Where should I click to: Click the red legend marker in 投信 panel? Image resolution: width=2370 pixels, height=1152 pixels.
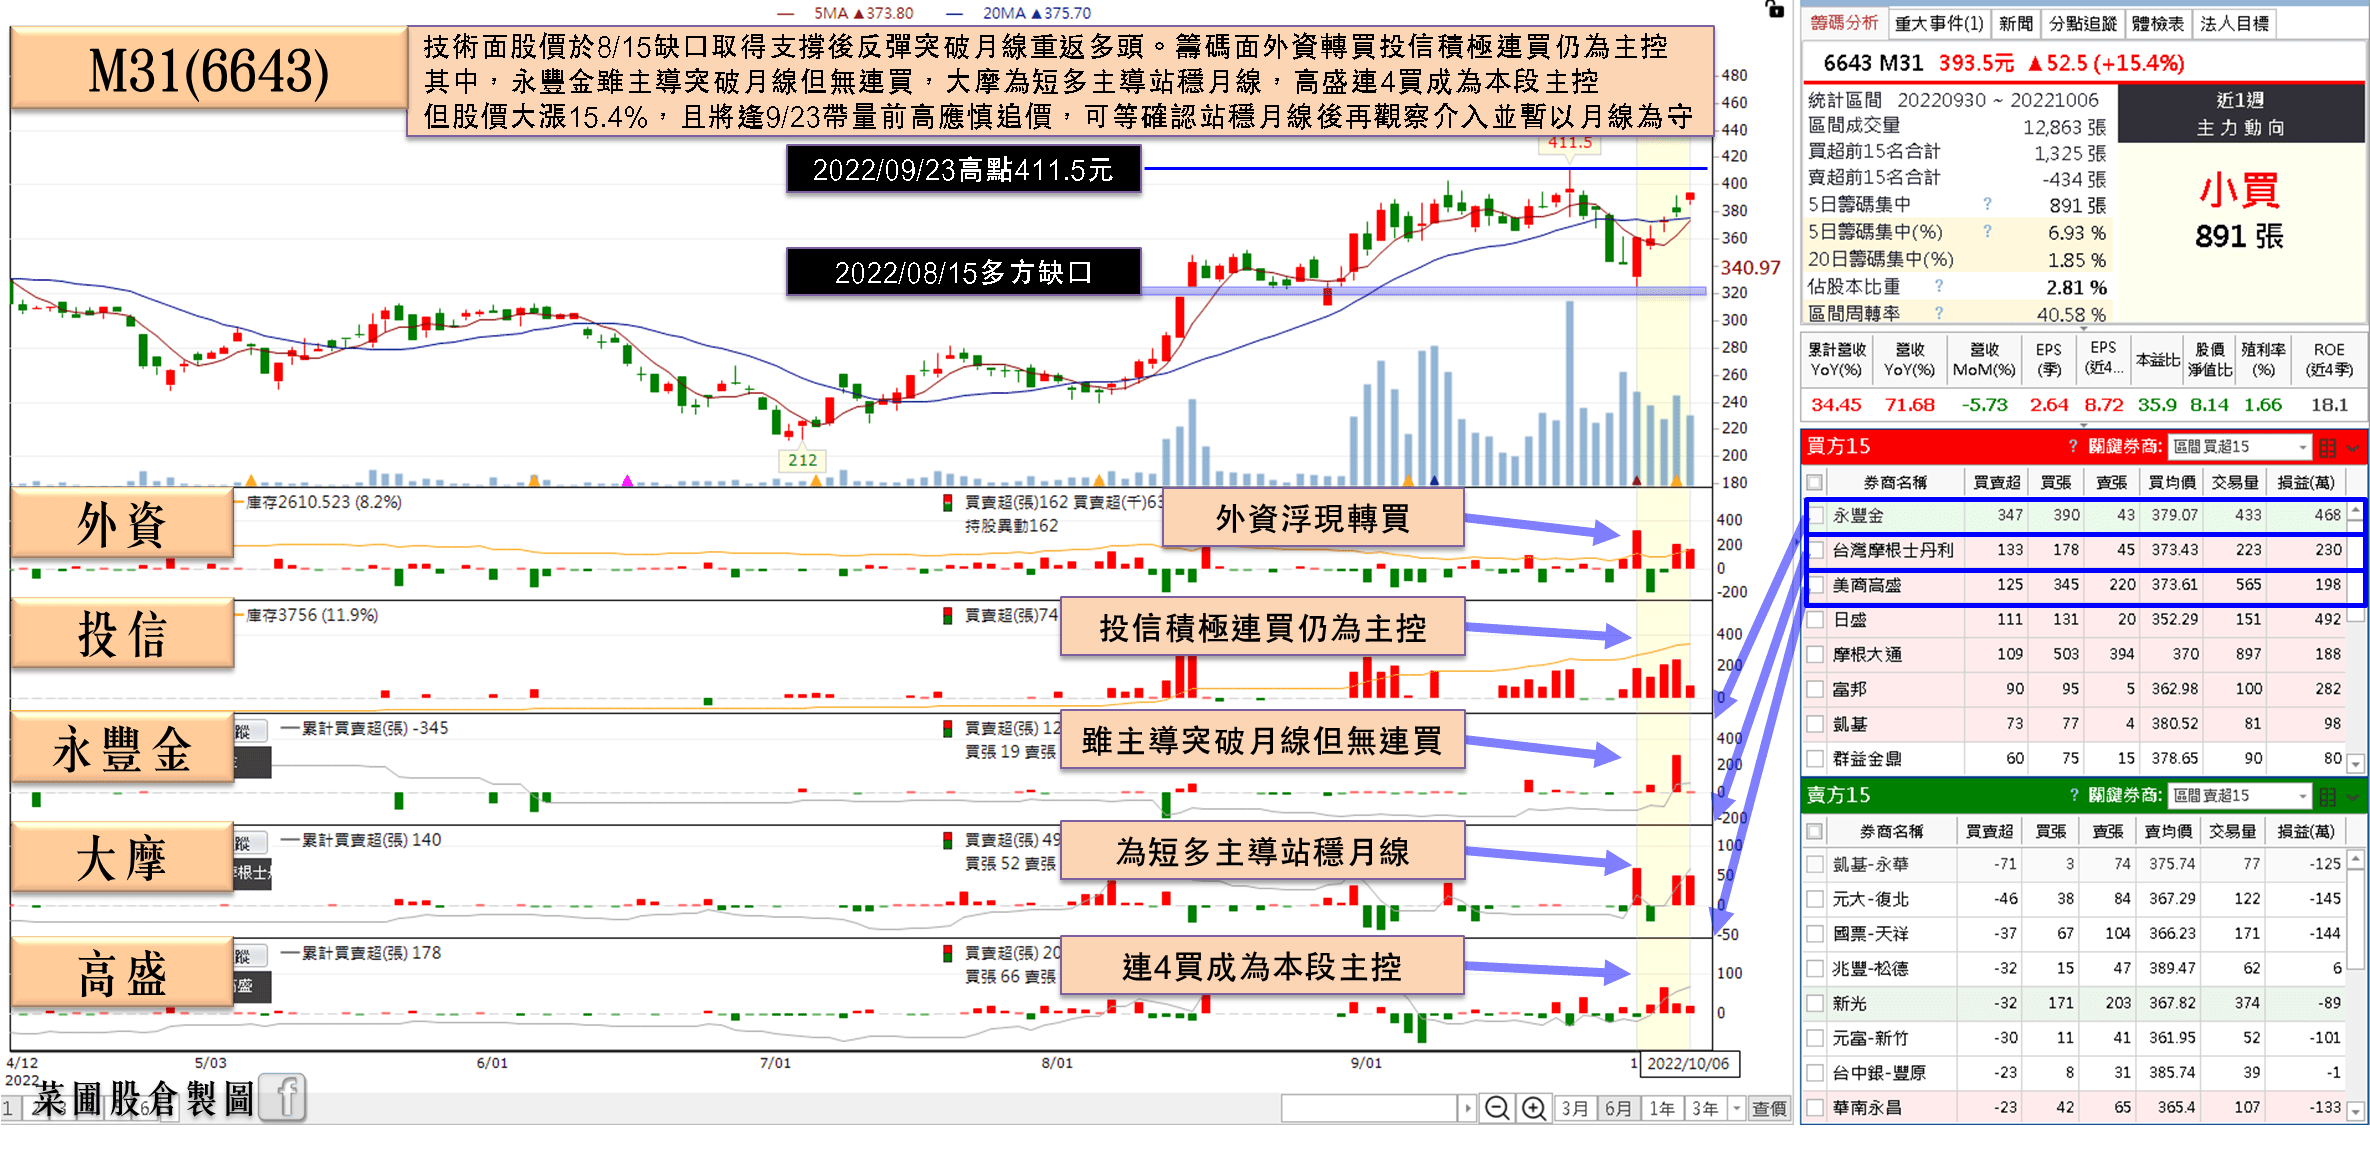(947, 615)
